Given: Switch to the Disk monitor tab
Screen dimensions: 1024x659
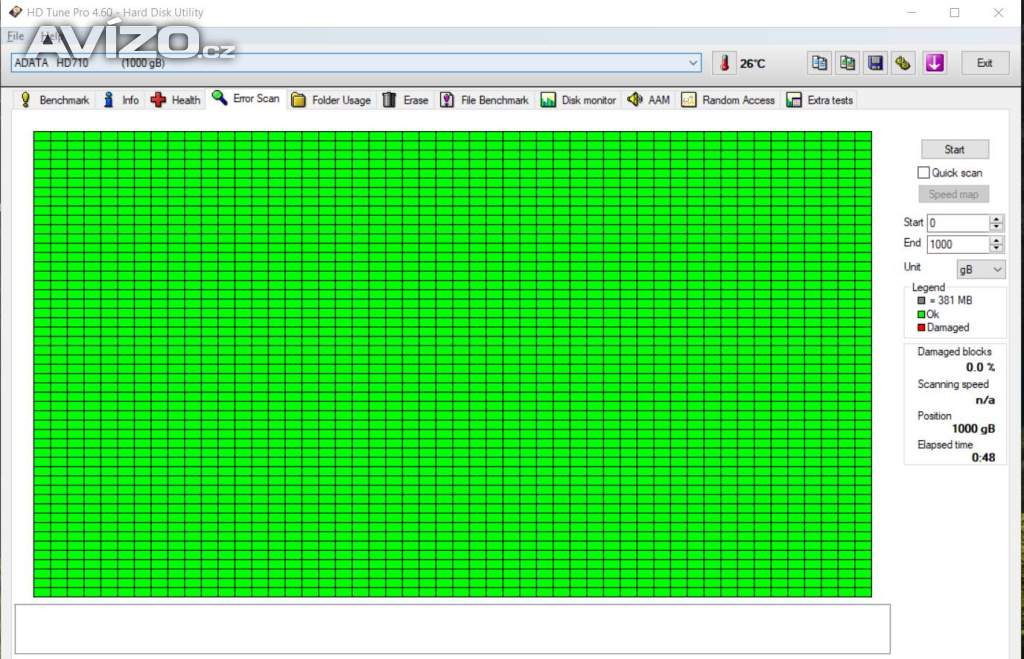Looking at the screenshot, I should (579, 100).
